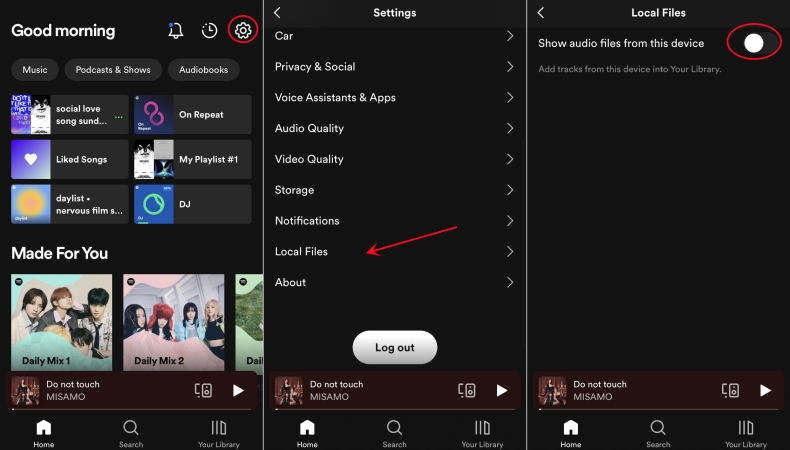This screenshot has height=450, width=790.
Task: Open recently played clock icon
Action: (x=209, y=30)
